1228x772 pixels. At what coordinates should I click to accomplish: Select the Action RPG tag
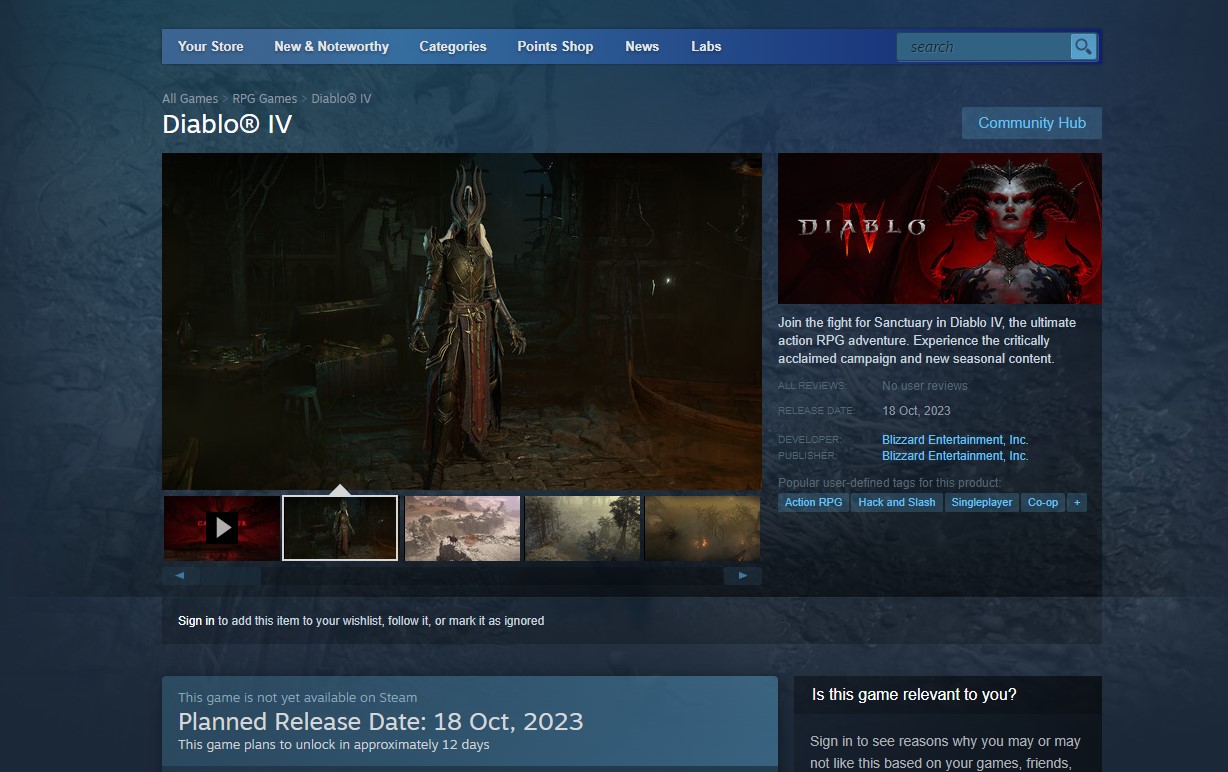point(812,502)
